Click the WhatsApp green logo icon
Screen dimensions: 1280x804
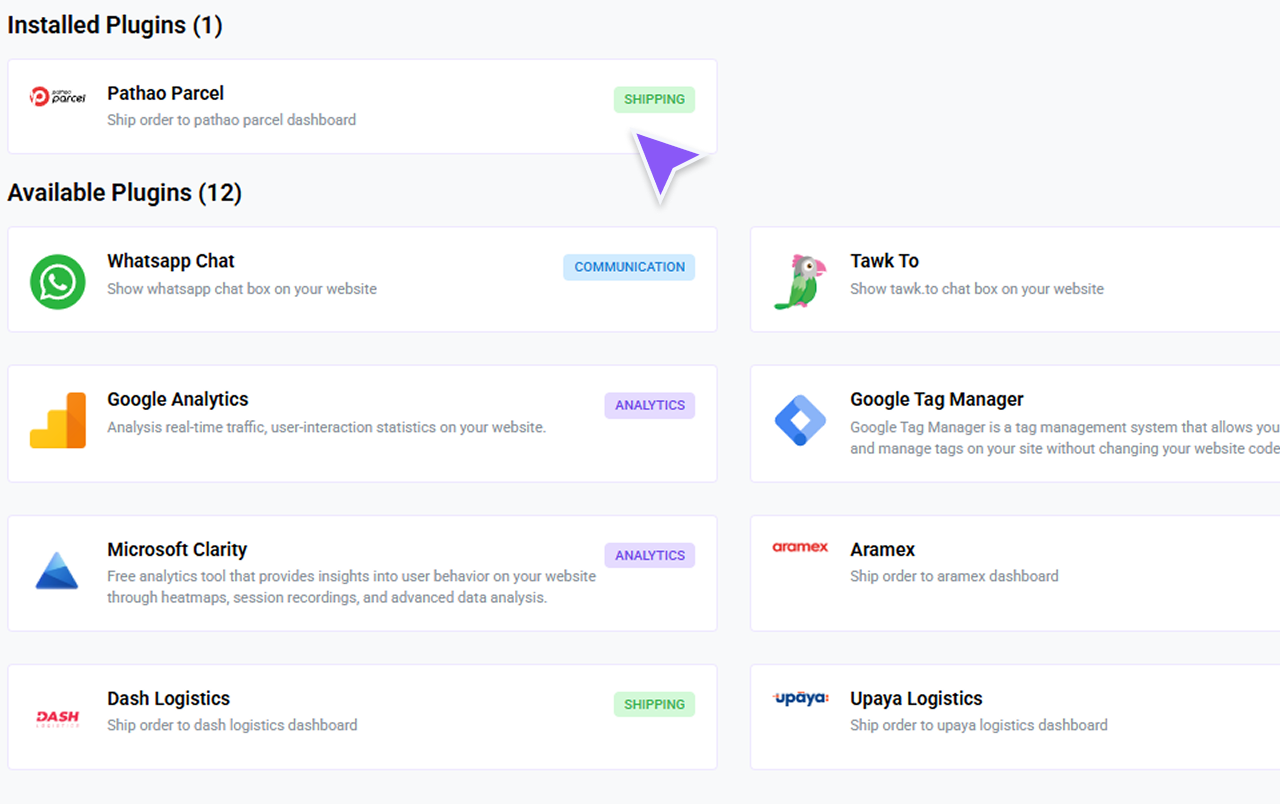57,281
